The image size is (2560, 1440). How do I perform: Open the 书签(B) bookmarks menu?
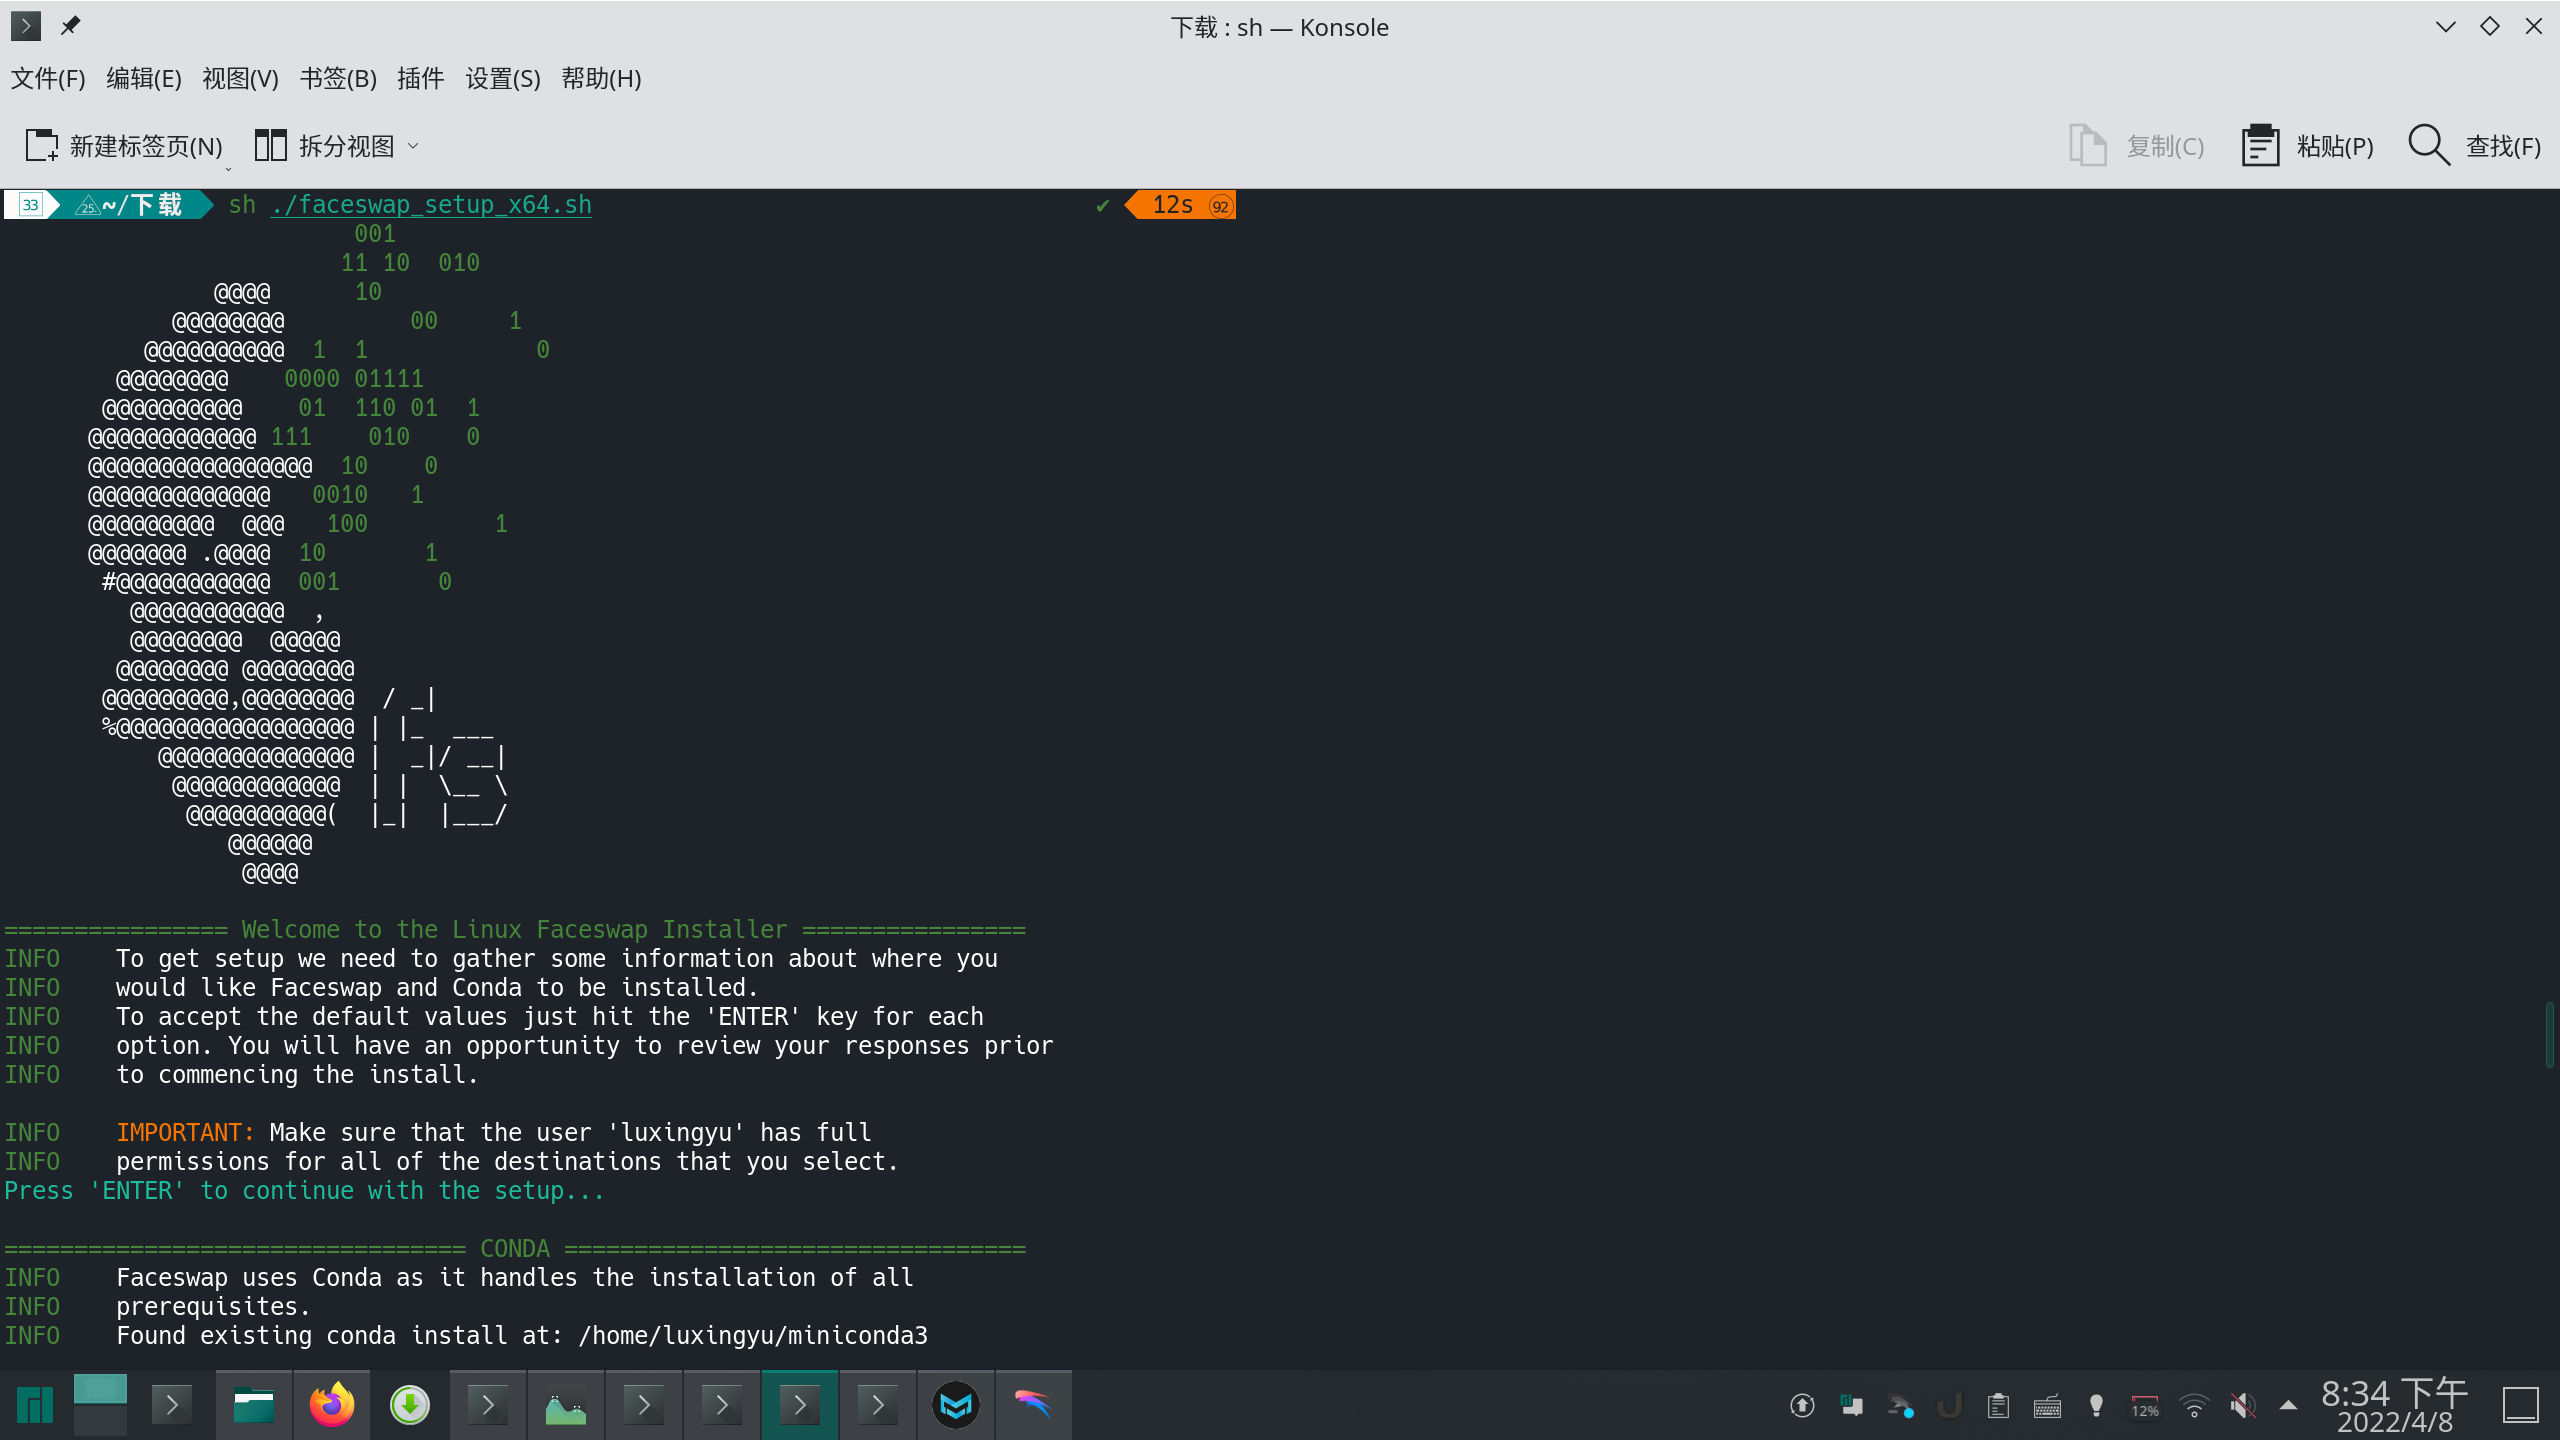coord(338,78)
